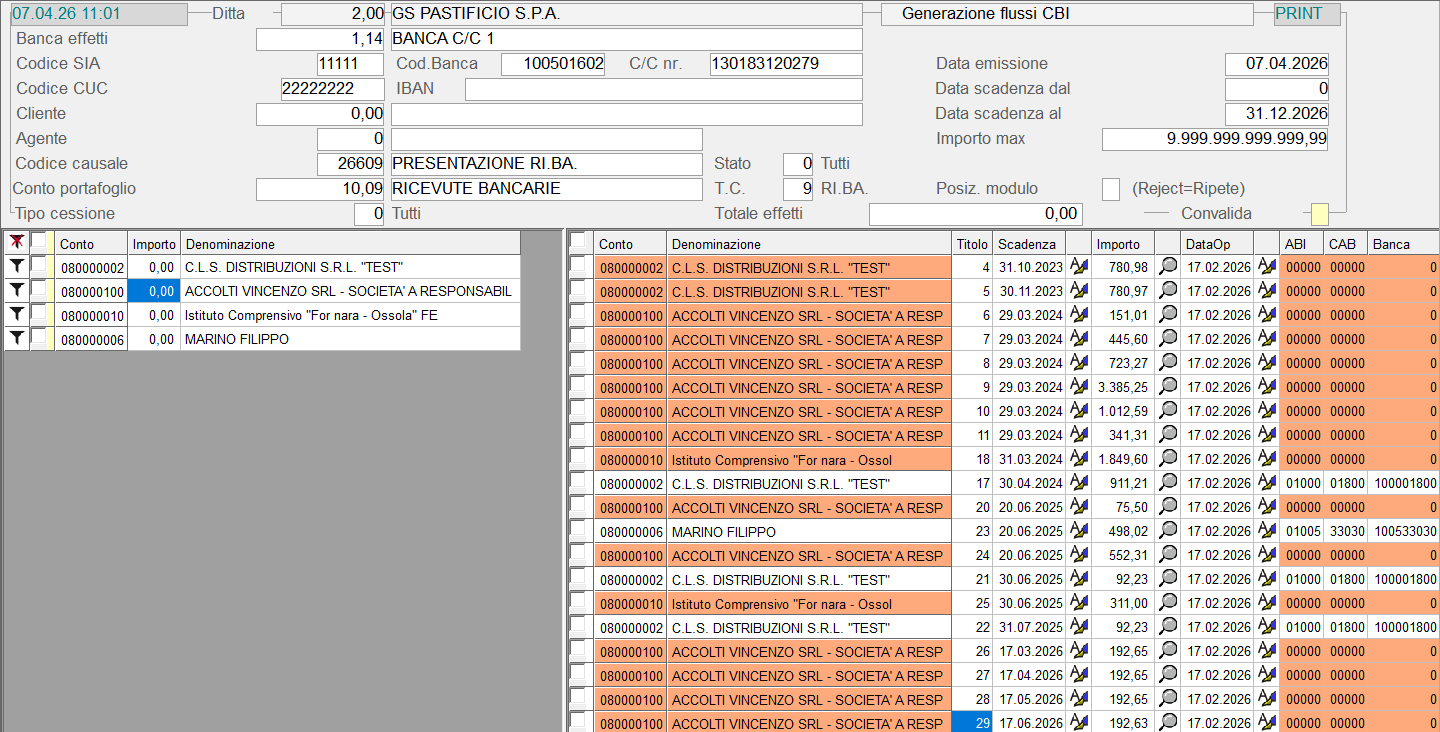Check the Posiz. modulo box
Screen dimensions: 1440x732
1110,189
